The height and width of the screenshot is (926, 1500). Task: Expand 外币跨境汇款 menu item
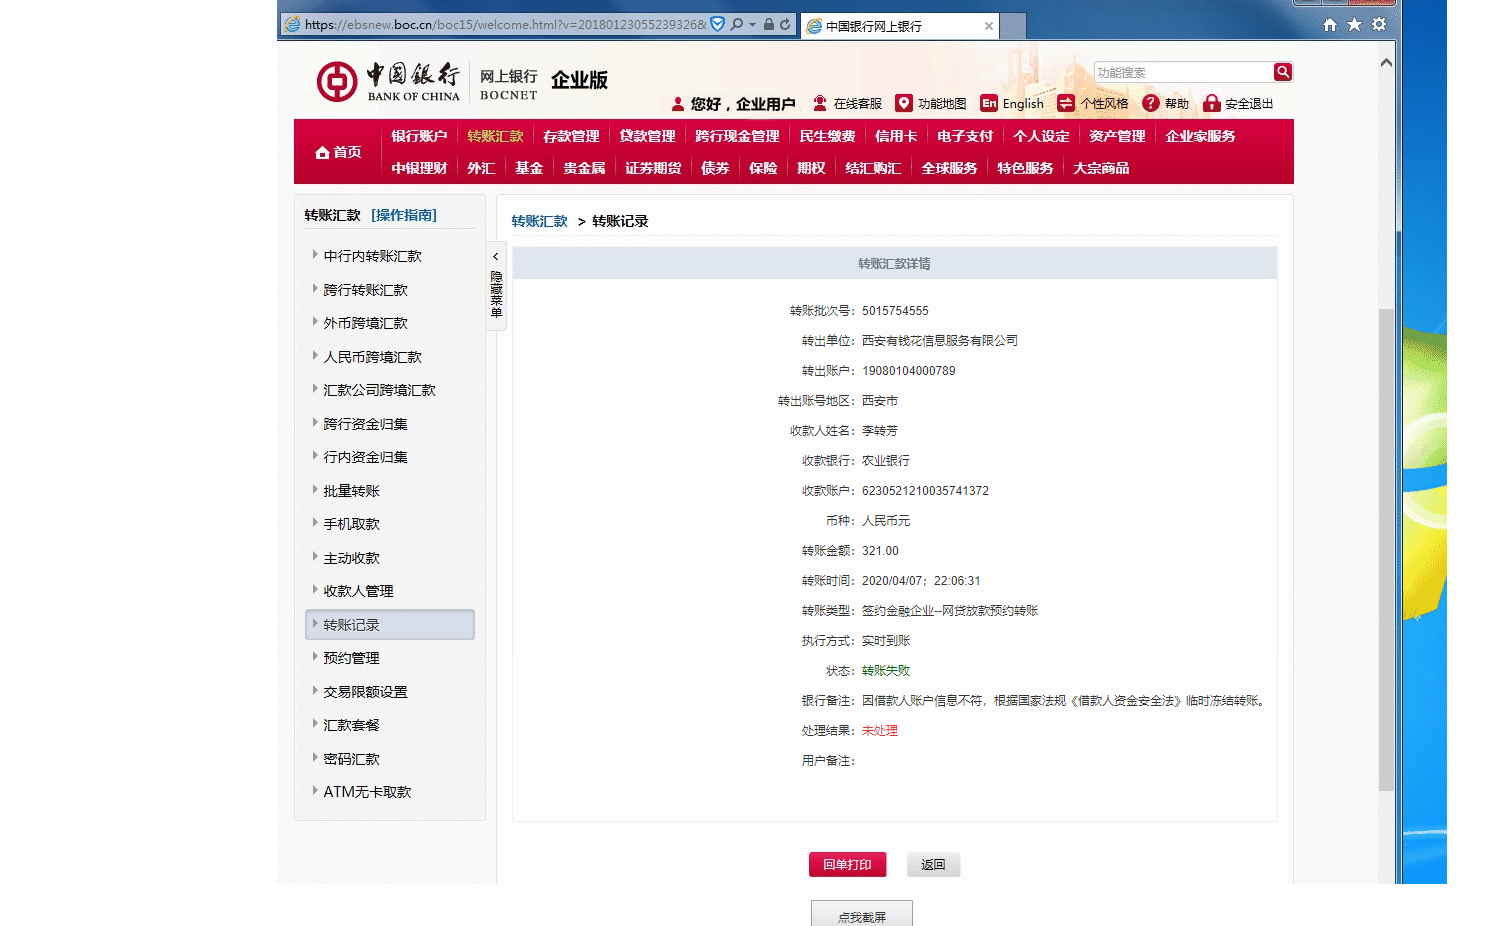point(365,323)
